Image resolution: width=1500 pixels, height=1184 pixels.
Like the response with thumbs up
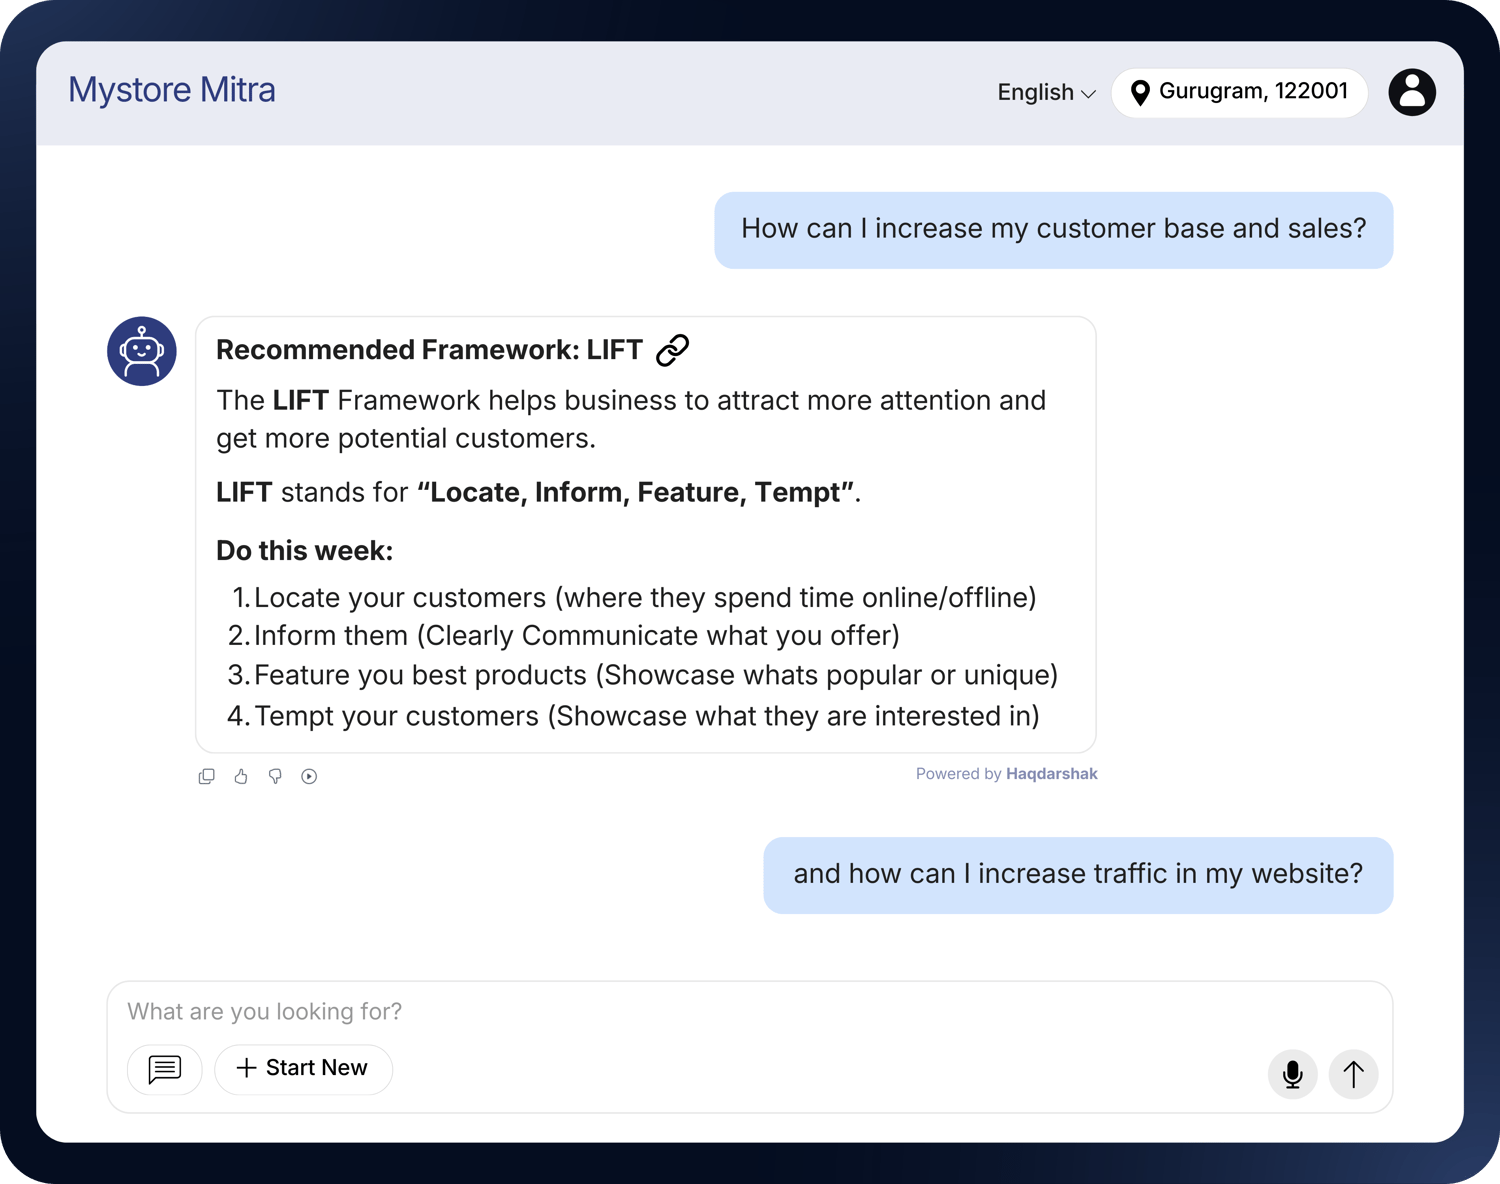click(x=241, y=776)
